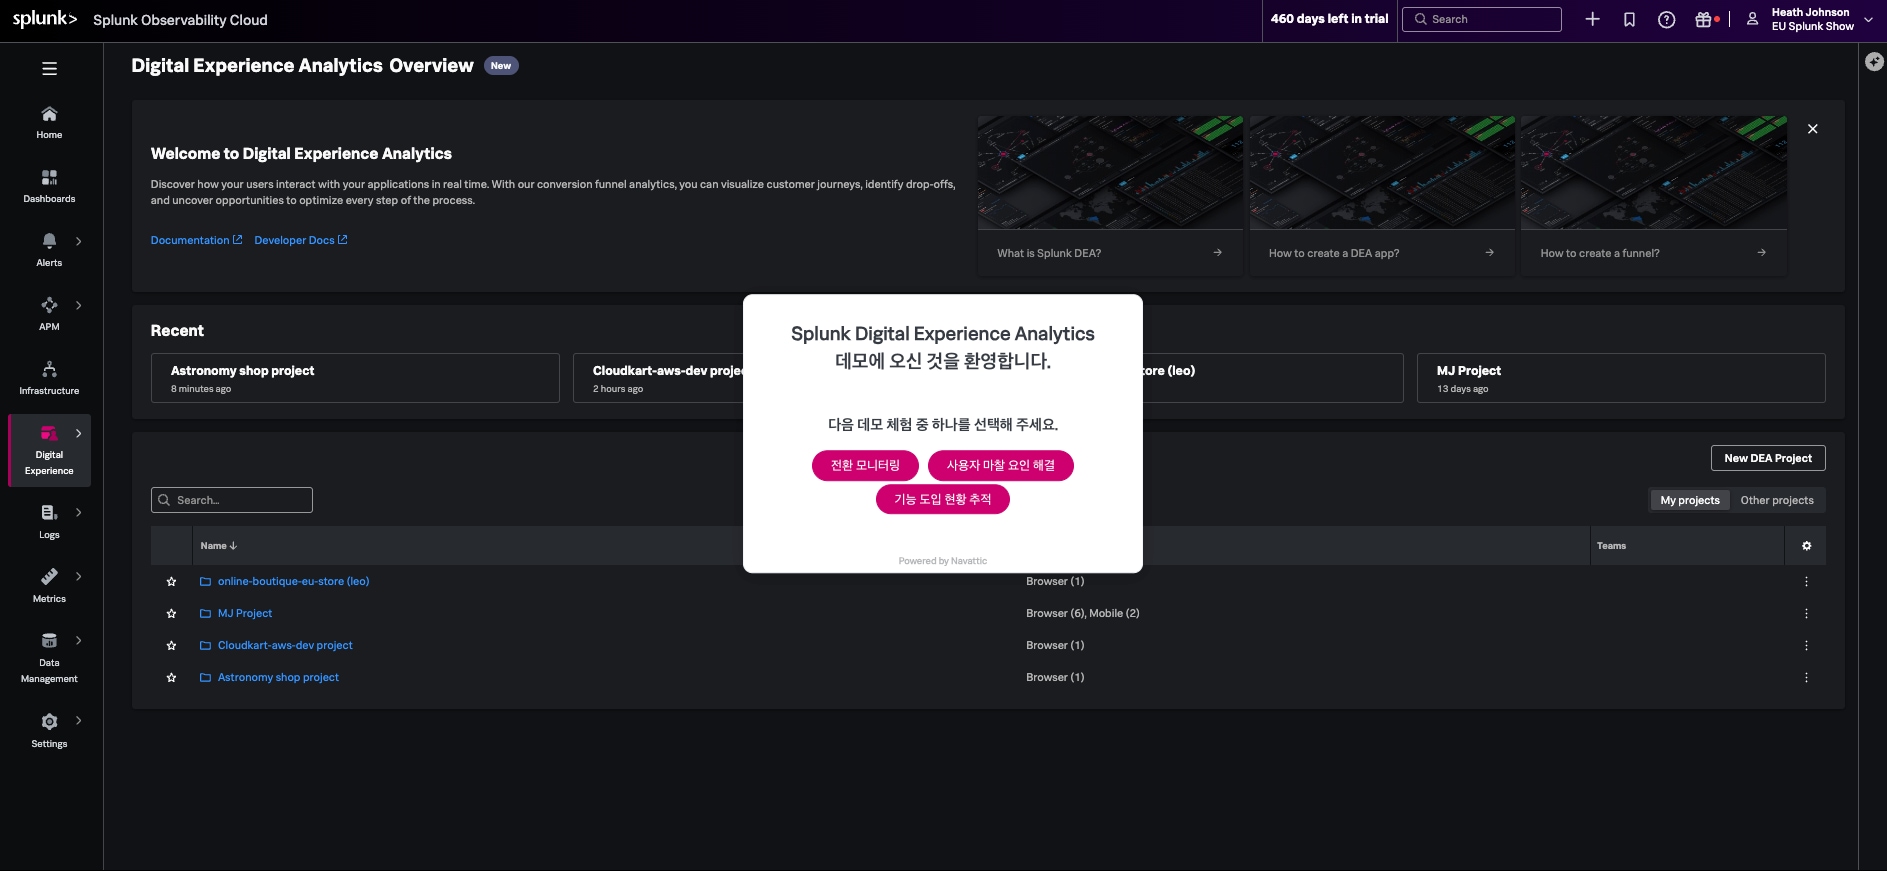Screen dimensions: 1887x871
Task: Expand the Settings submenu chevron
Action: [78, 721]
